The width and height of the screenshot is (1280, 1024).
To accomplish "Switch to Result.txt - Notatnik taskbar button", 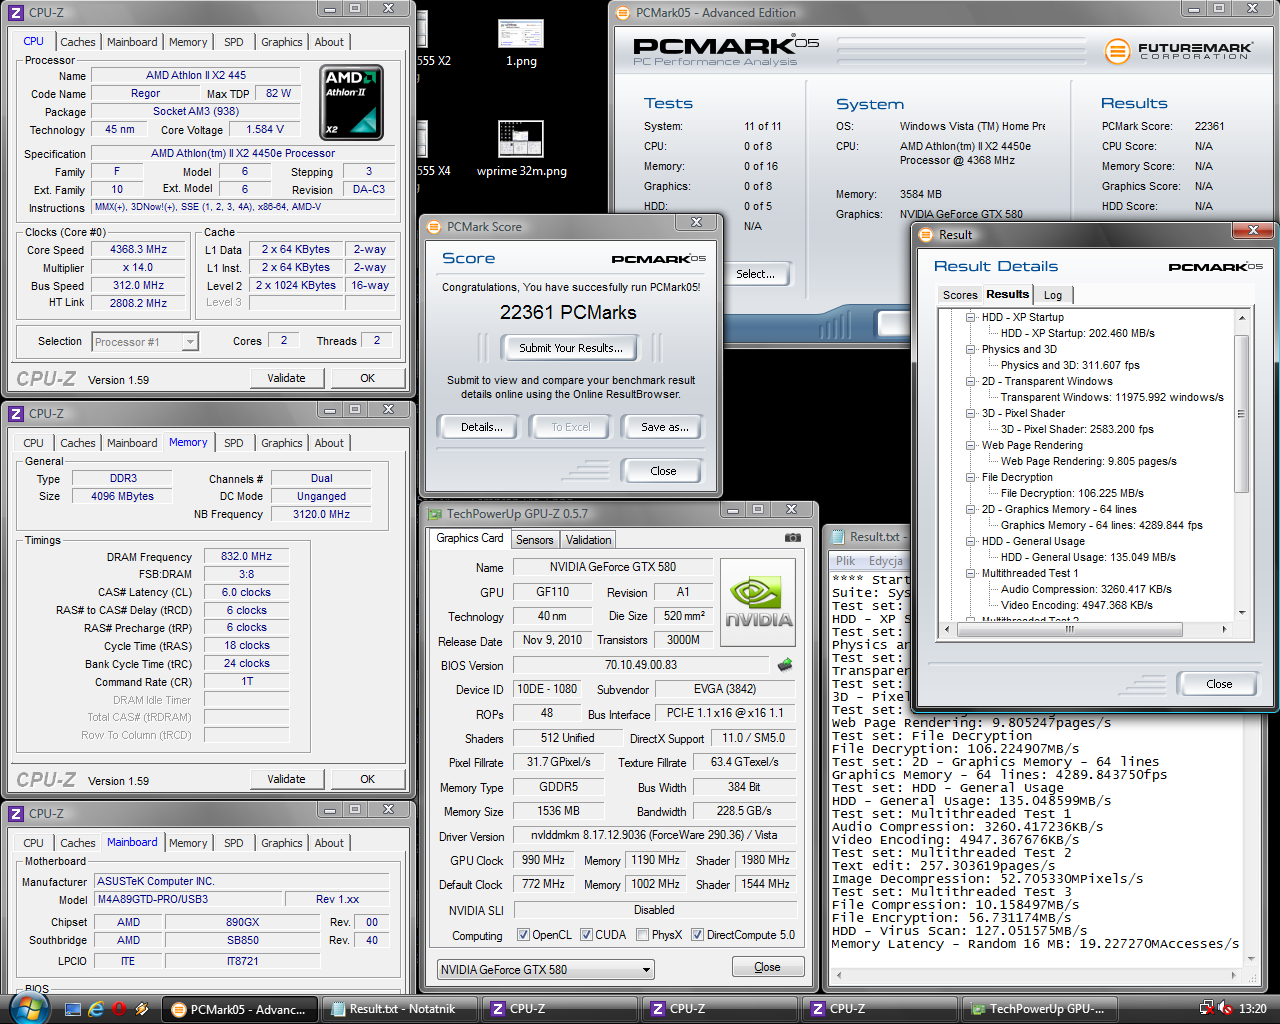I will pos(399,1009).
